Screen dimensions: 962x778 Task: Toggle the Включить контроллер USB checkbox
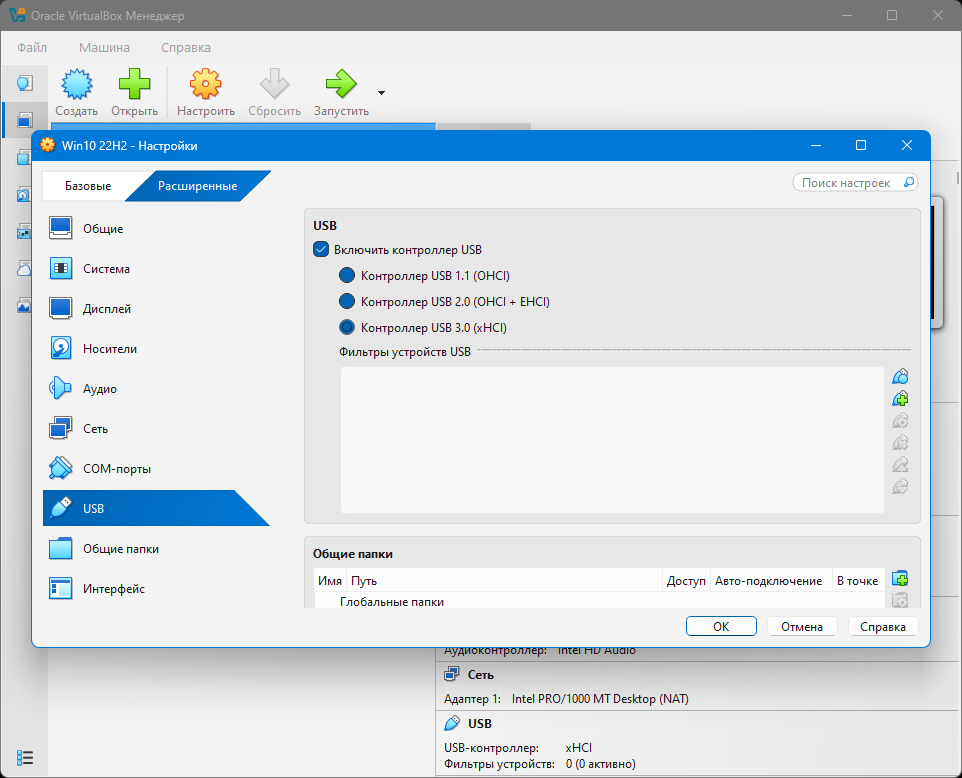pyautogui.click(x=321, y=249)
